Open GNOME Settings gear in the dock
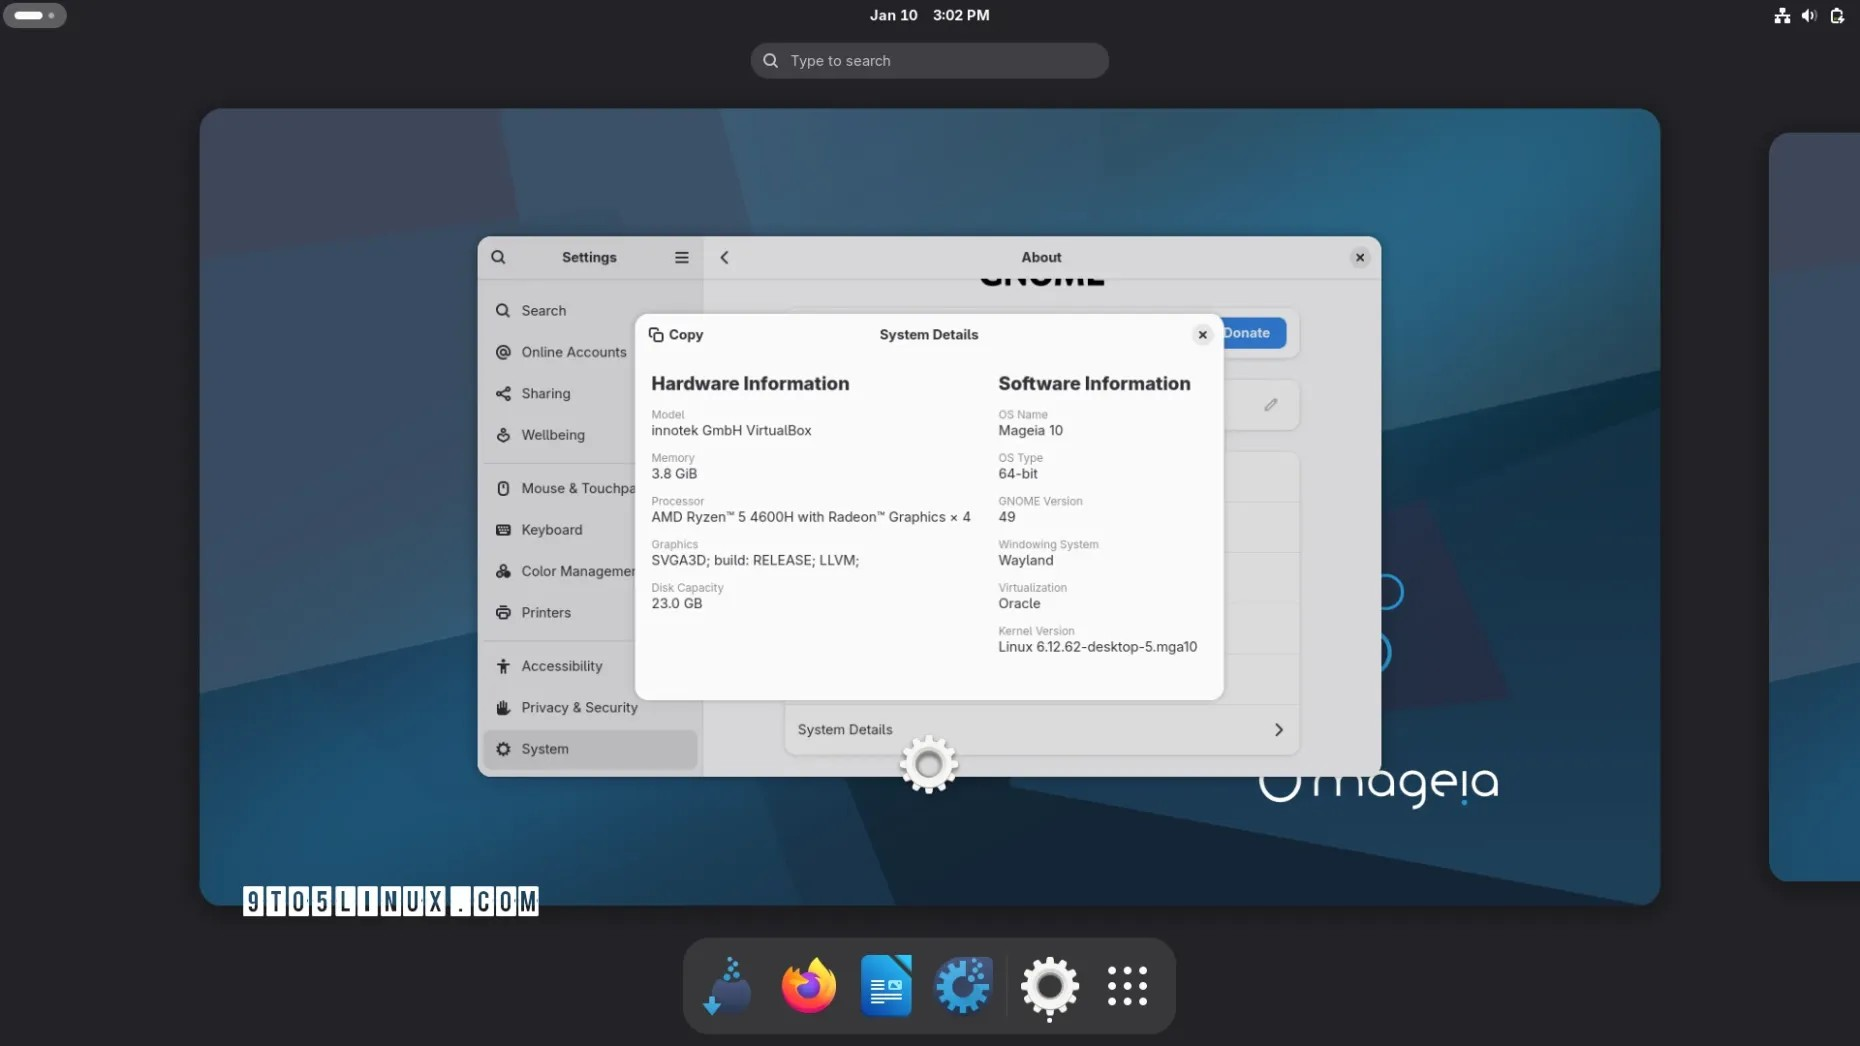The width and height of the screenshot is (1860, 1046). point(1048,985)
